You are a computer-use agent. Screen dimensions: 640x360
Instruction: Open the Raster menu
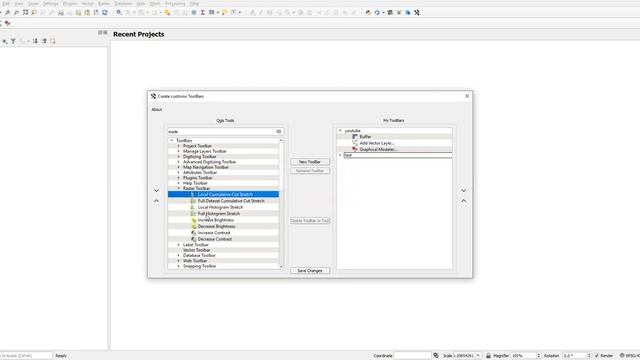click(x=104, y=4)
